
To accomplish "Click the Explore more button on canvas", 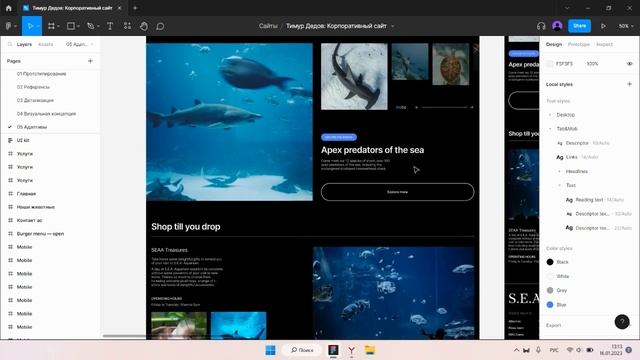I will pyautogui.click(x=398, y=192).
